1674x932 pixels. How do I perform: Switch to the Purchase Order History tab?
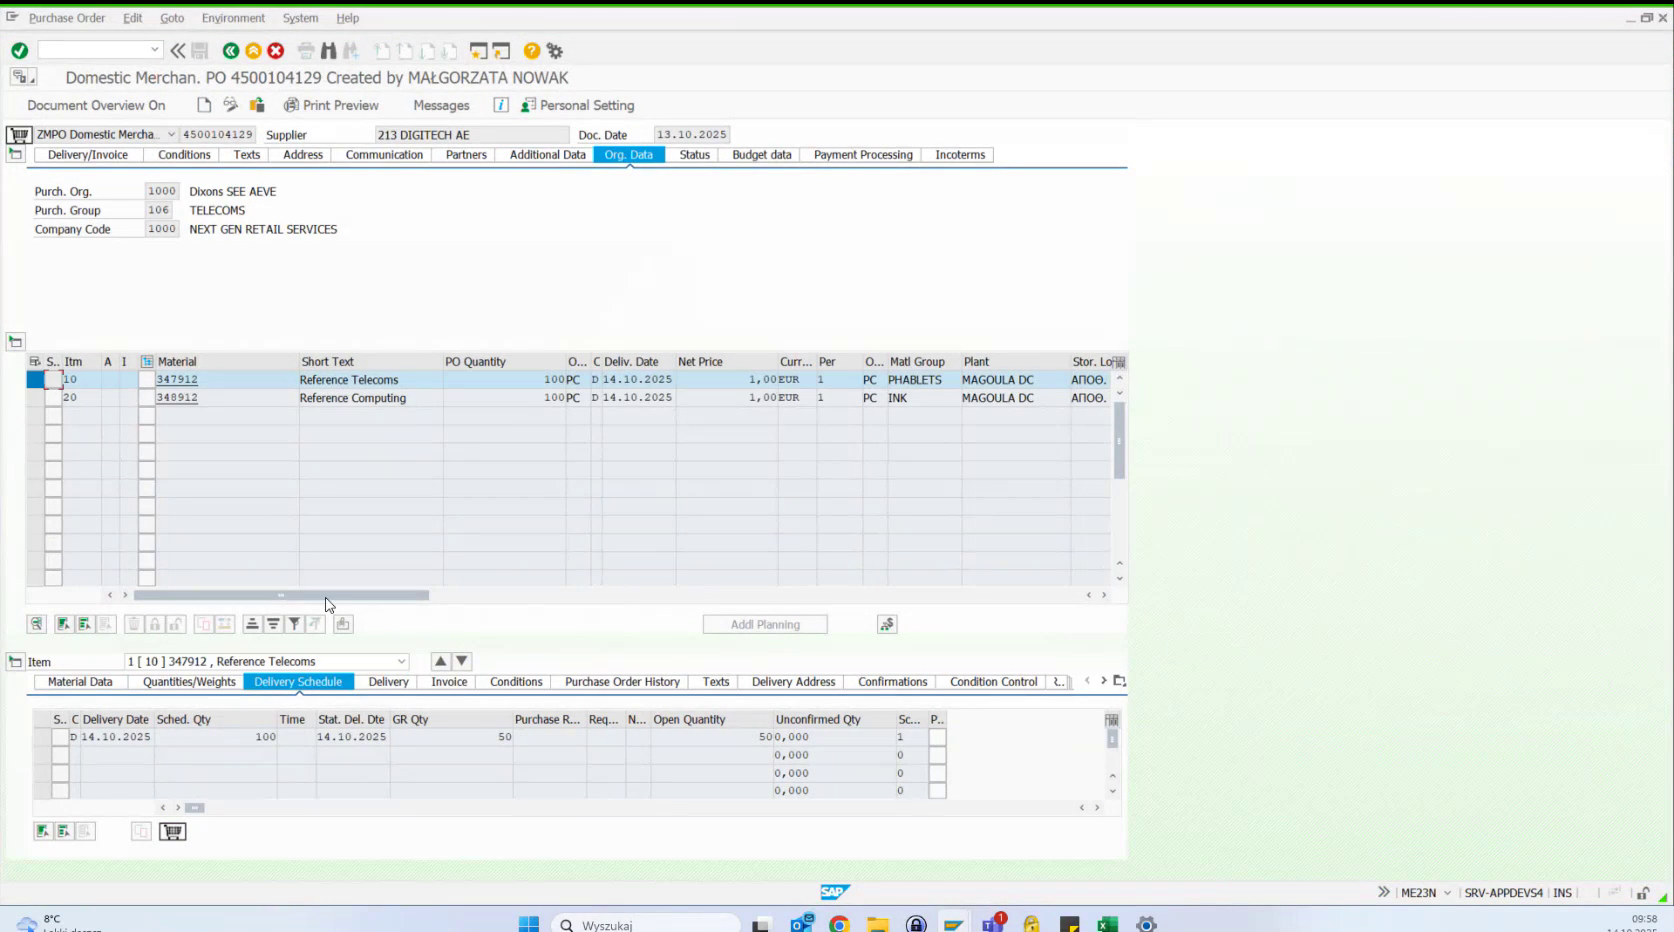621,681
